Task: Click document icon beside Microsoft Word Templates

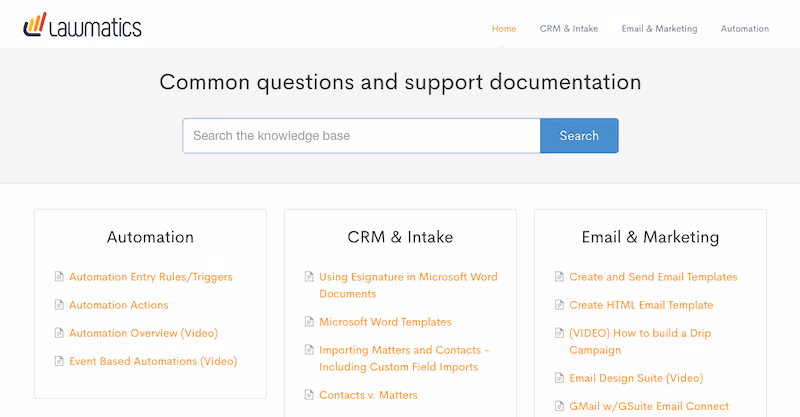Action: 309,322
